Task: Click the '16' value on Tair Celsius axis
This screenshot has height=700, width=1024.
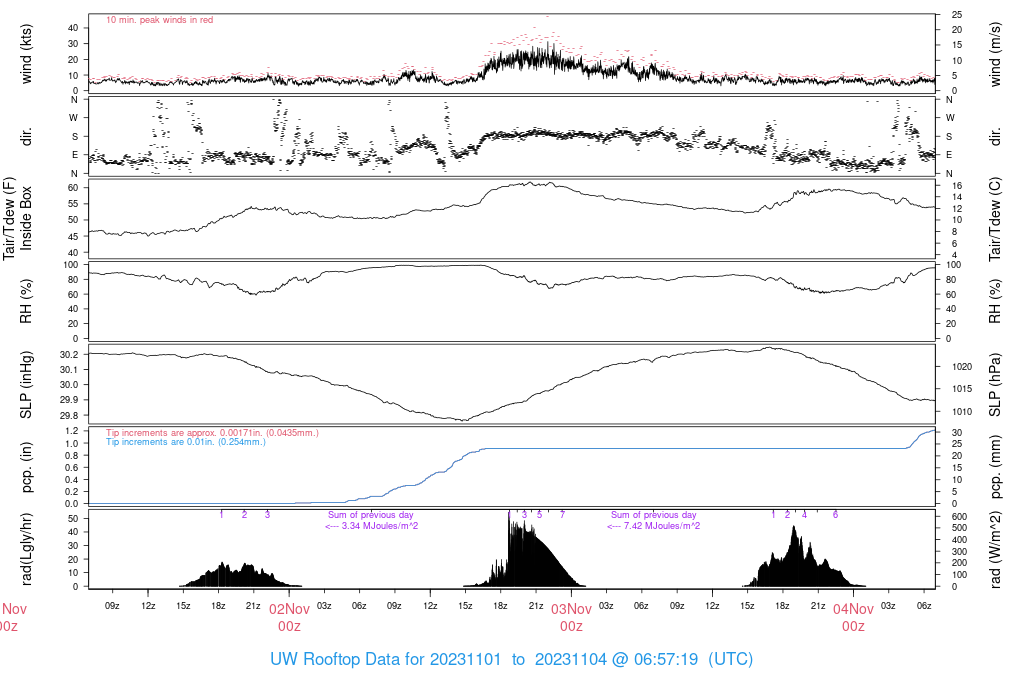Action: pos(957,186)
